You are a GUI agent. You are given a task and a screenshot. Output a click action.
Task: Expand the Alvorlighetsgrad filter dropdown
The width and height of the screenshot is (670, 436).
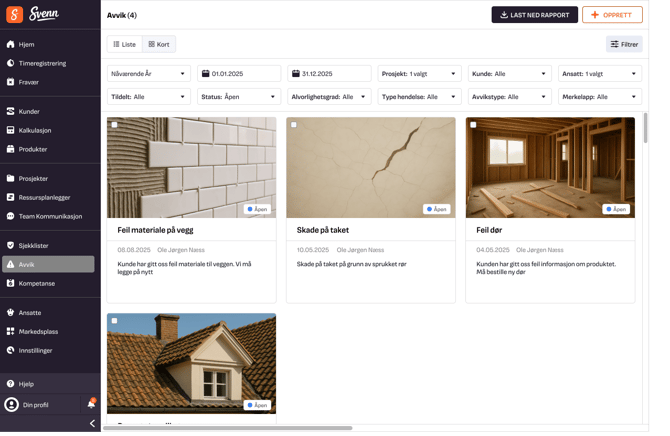(x=328, y=97)
